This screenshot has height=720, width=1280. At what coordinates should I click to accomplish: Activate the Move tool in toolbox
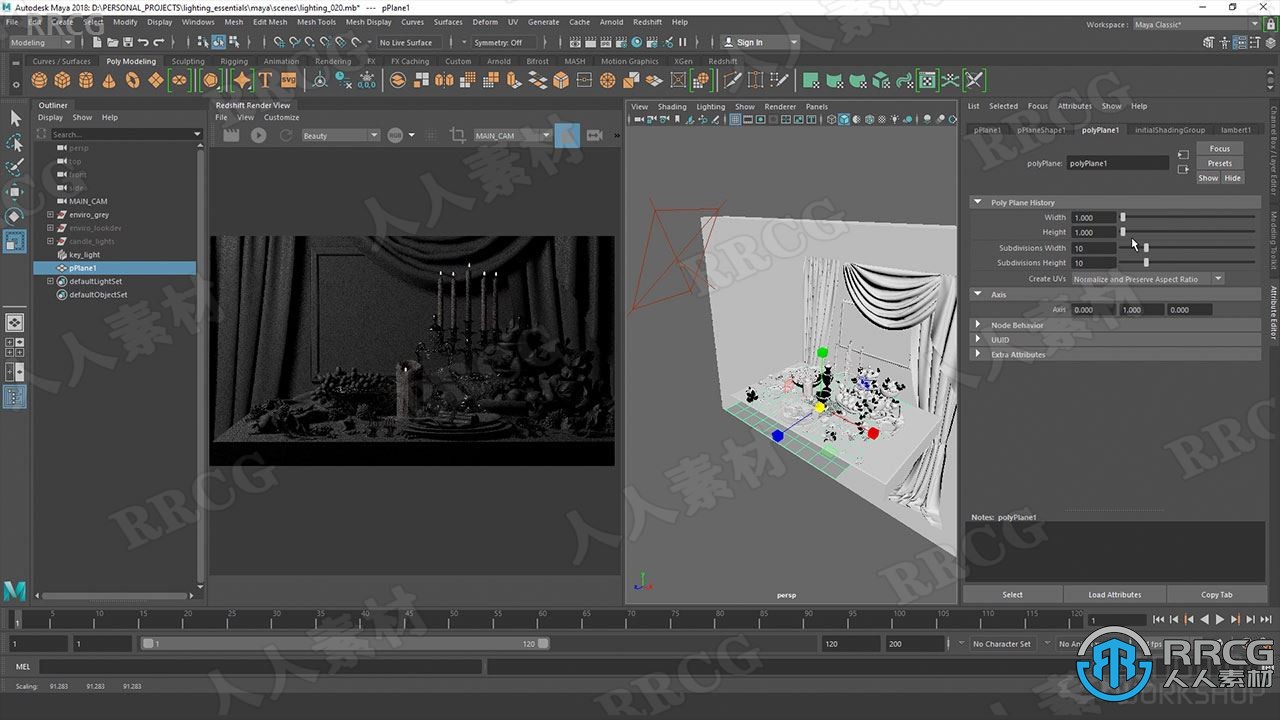click(x=15, y=192)
